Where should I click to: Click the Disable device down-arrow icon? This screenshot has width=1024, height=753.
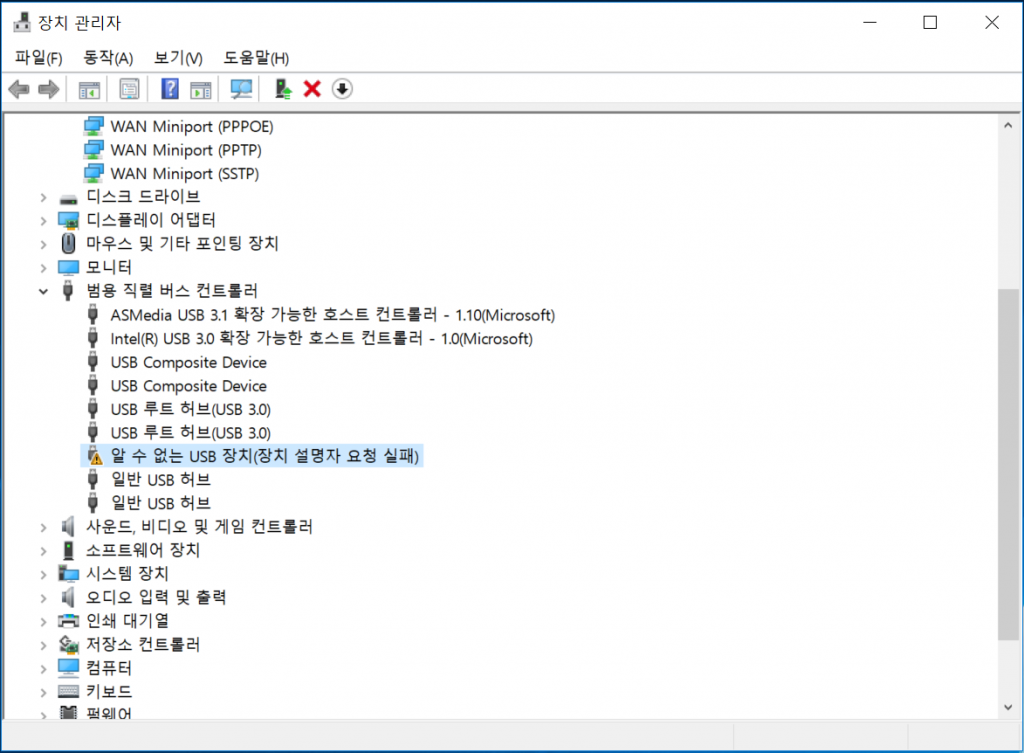point(342,89)
